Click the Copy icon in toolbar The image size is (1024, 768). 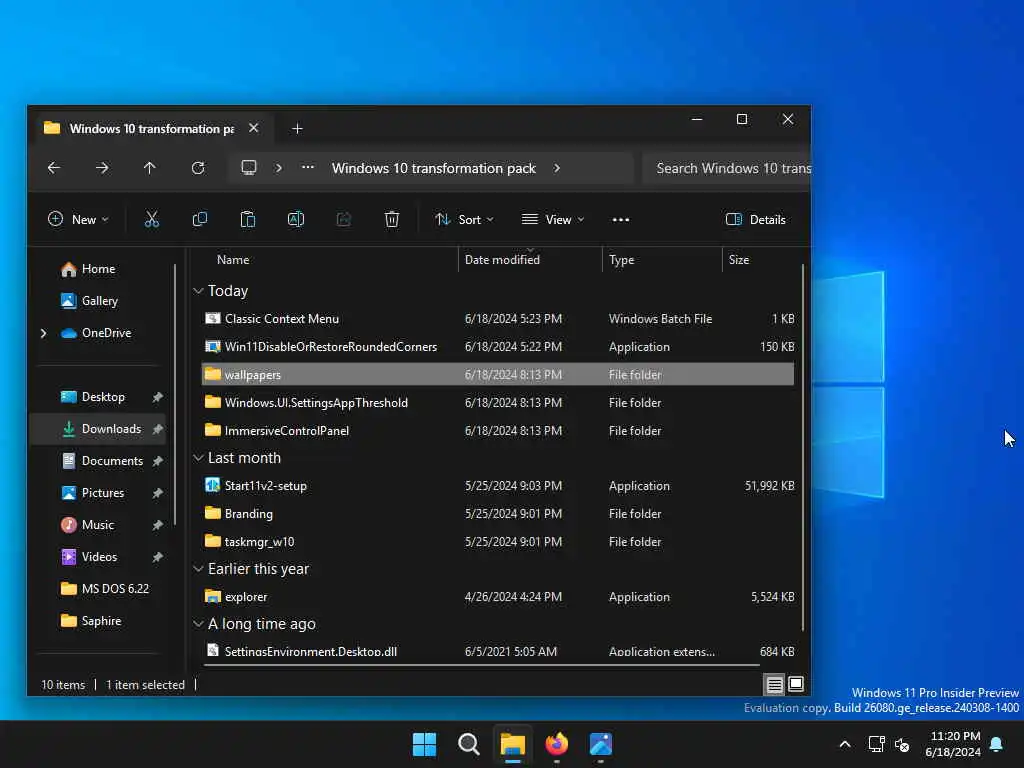pyautogui.click(x=200, y=219)
